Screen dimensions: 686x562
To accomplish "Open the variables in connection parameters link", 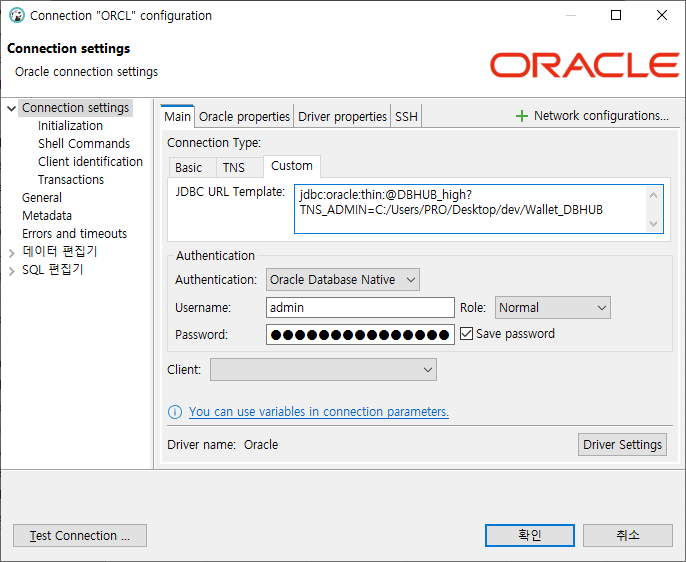I will pyautogui.click(x=318, y=412).
